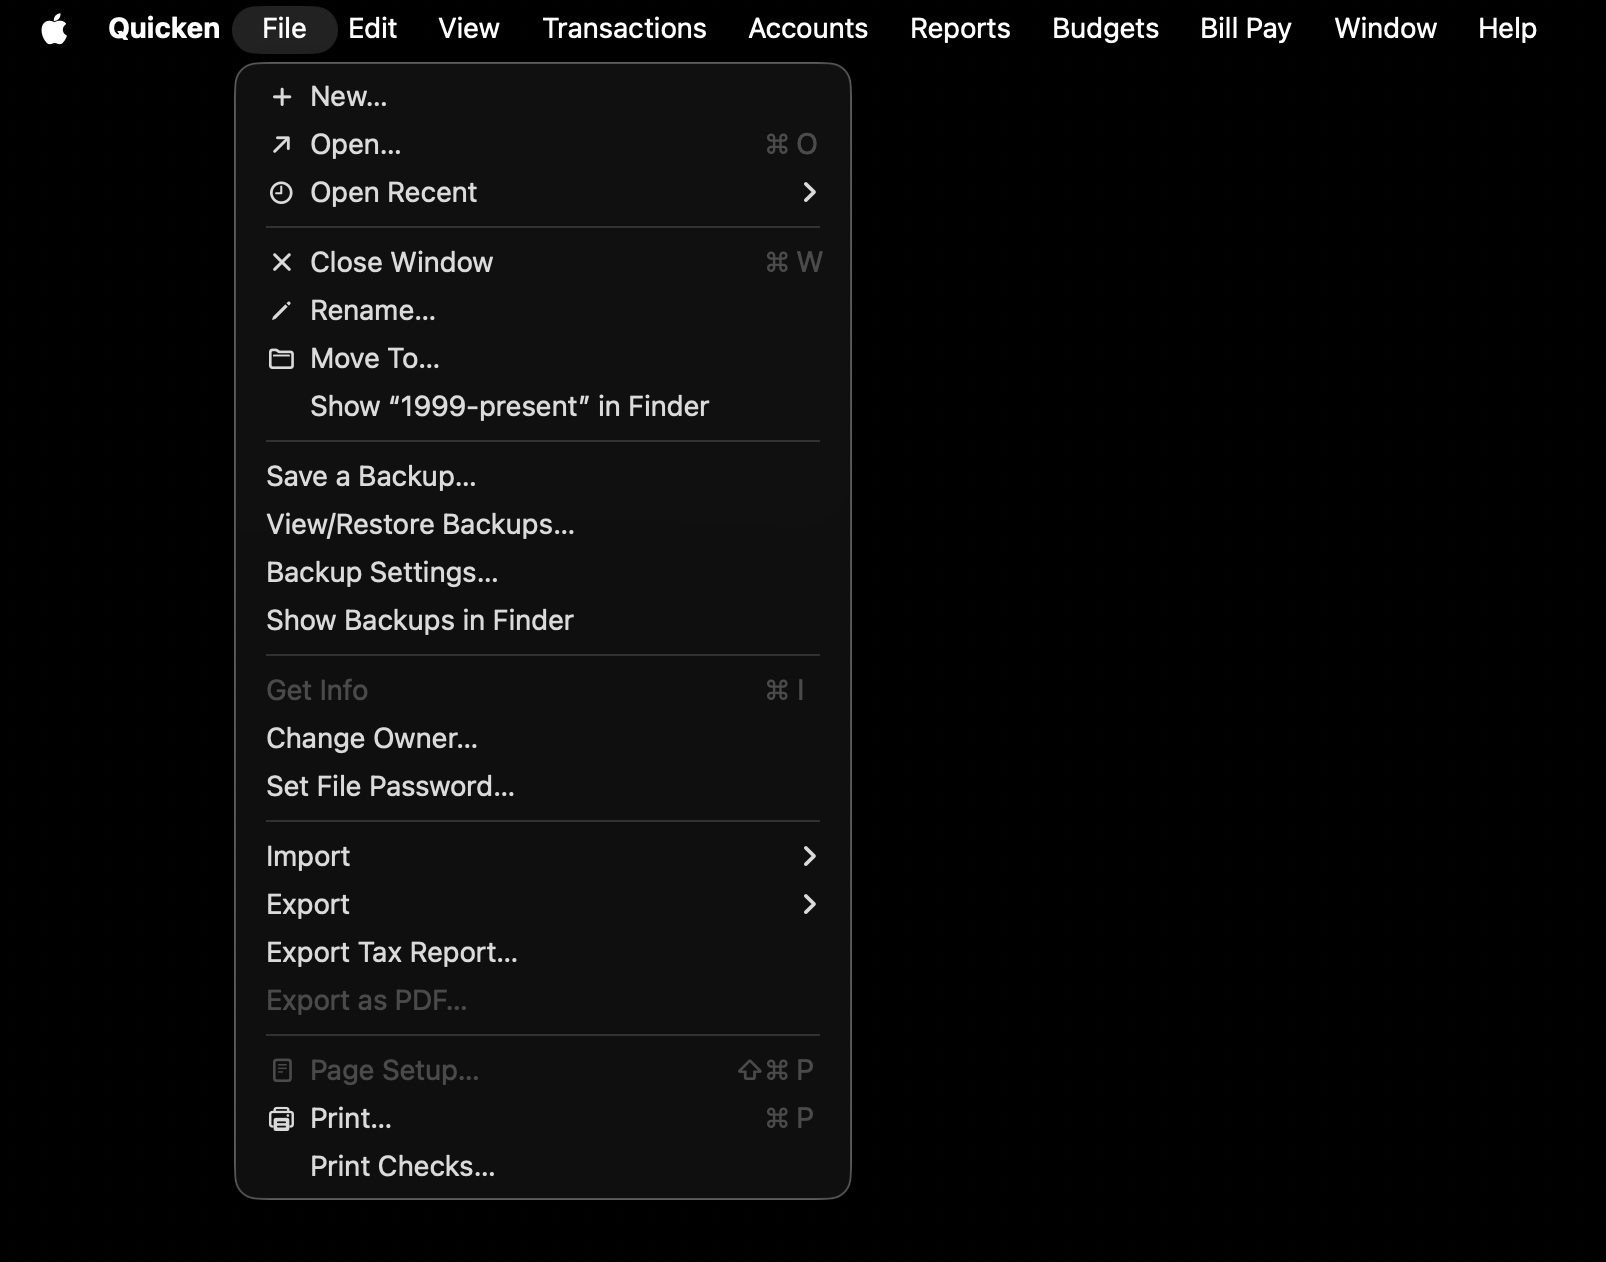This screenshot has width=1606, height=1262.
Task: Choose Move To… in the File menu
Action: point(543,359)
